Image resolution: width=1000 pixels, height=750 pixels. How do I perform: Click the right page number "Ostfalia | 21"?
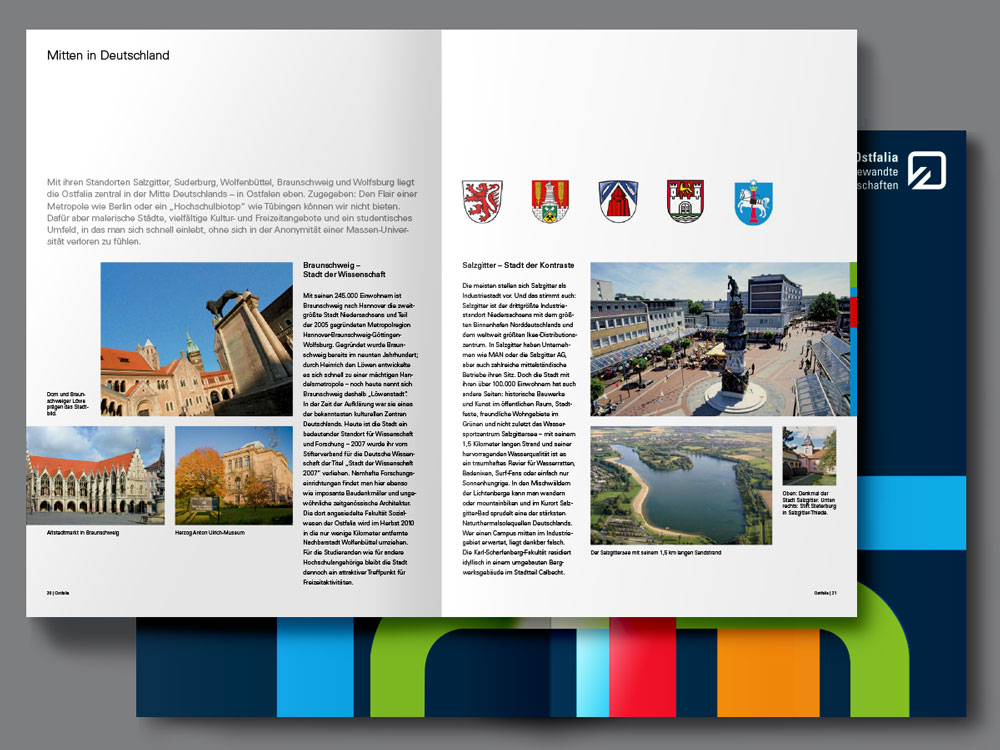(823, 593)
